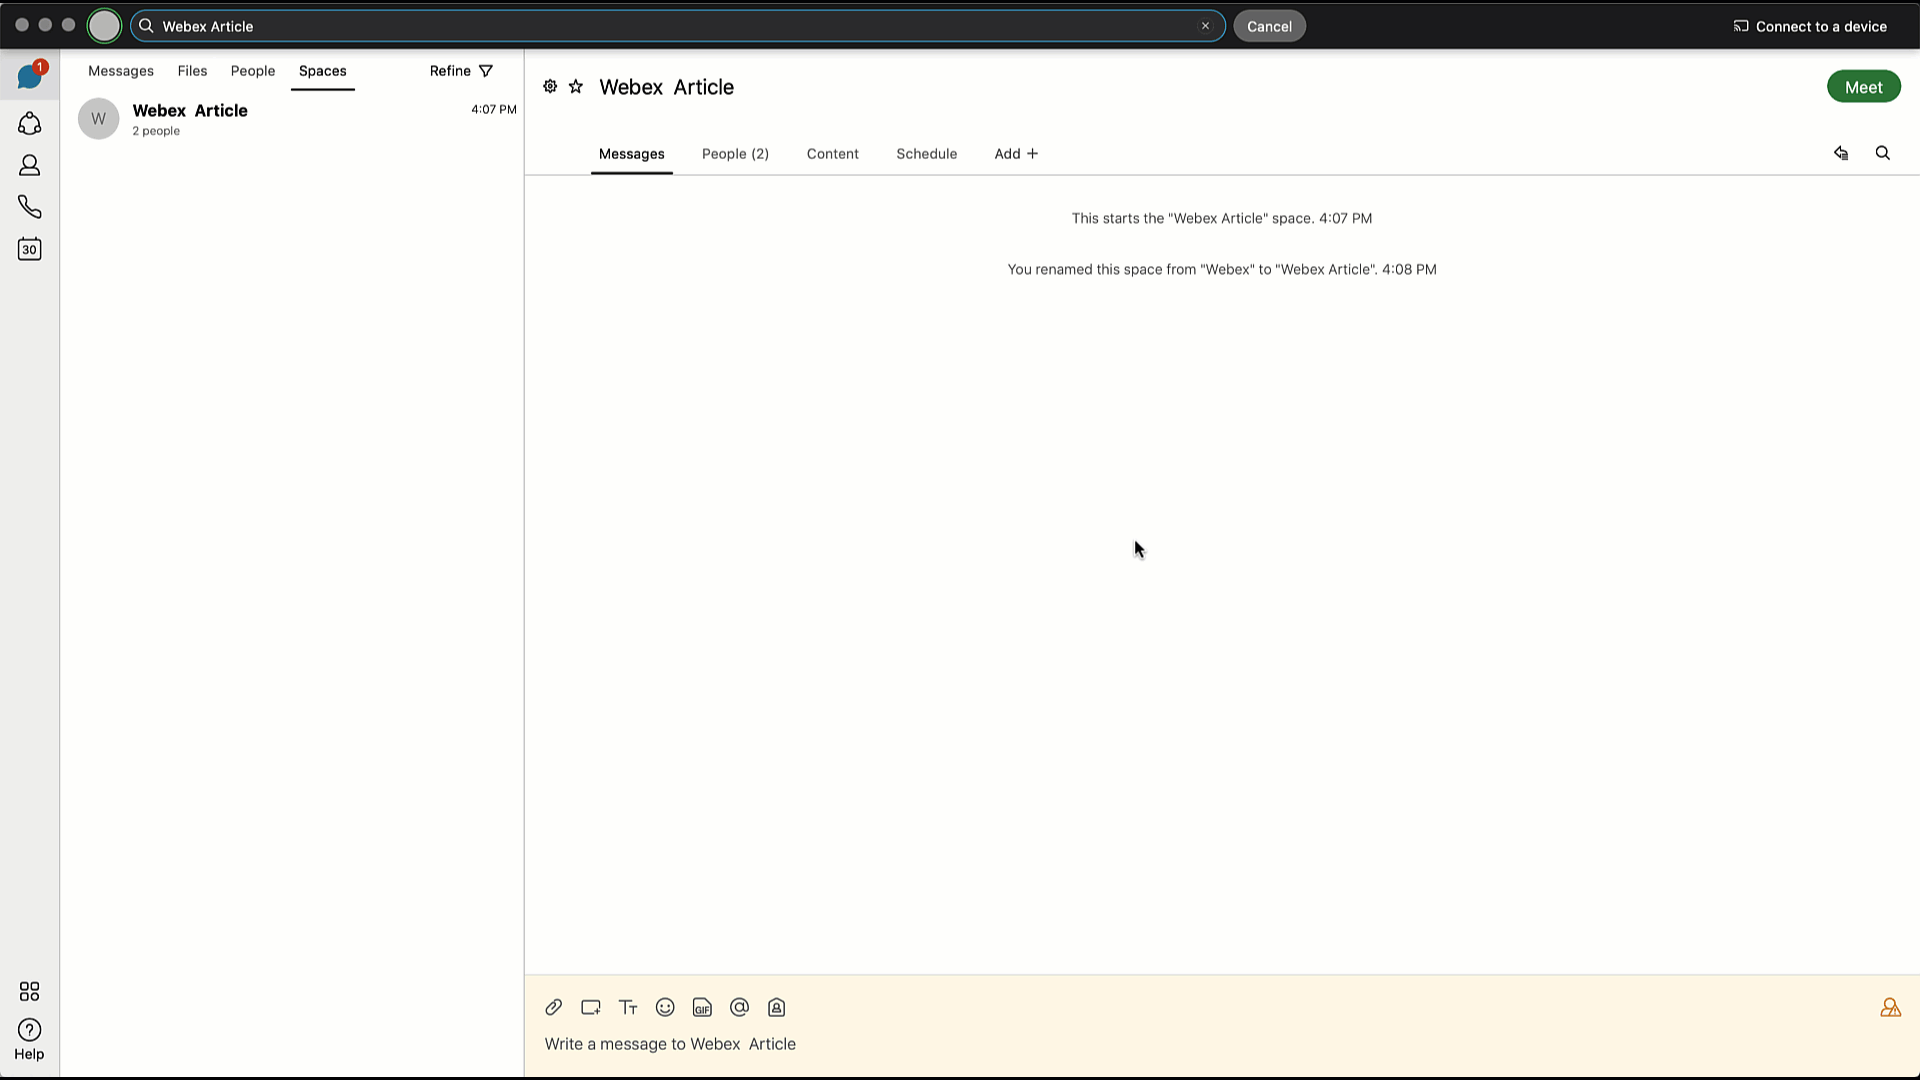Screen dimensions: 1920x1080
Task: Clear the search box text
Action: point(1205,26)
